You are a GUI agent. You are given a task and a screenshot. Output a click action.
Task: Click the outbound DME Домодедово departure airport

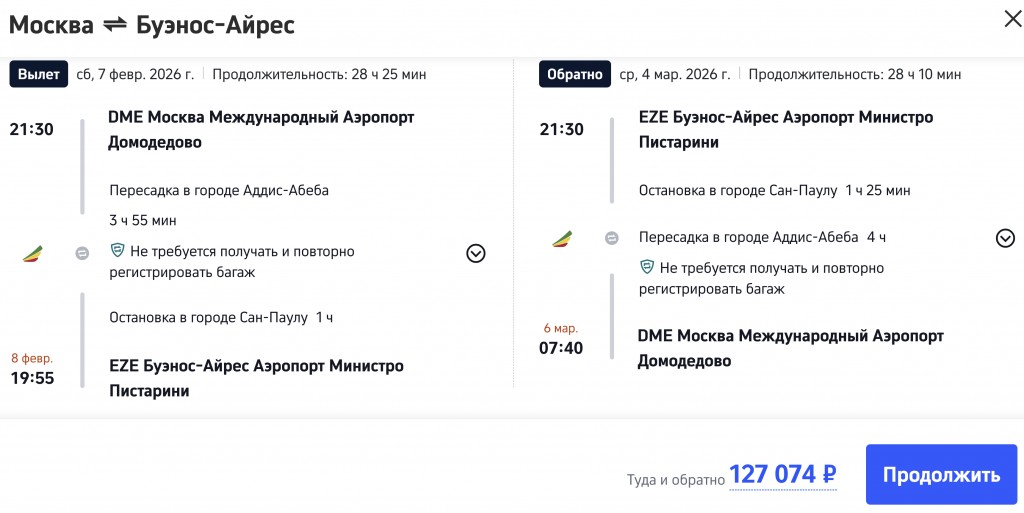tap(260, 130)
